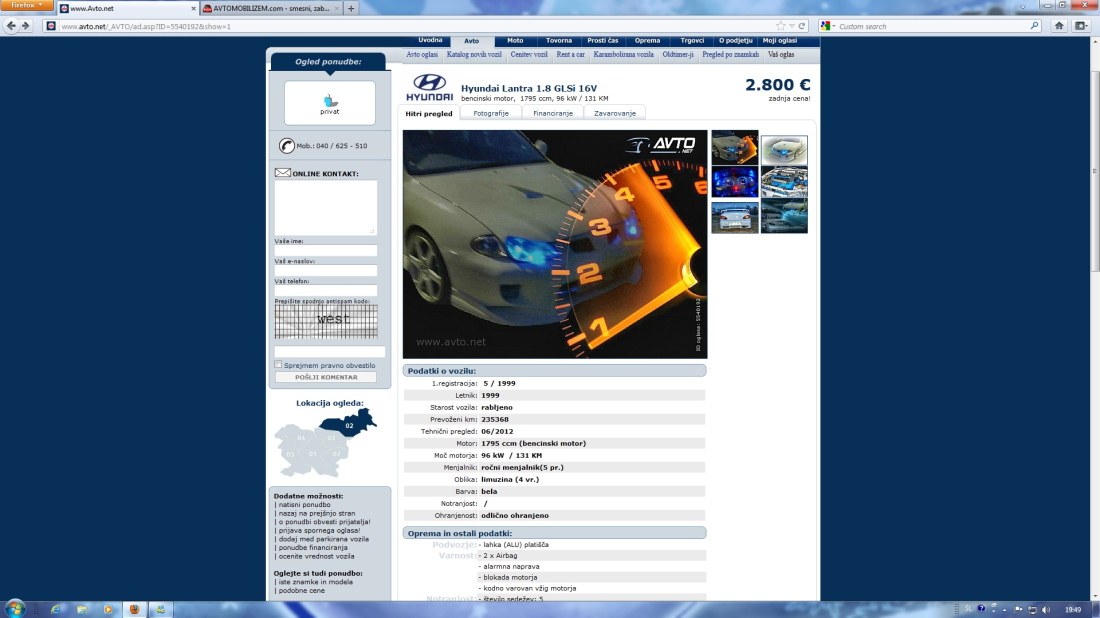This screenshot has height=618, width=1100.
Task: Click prijava spornega oglasa link
Action: (x=318, y=530)
